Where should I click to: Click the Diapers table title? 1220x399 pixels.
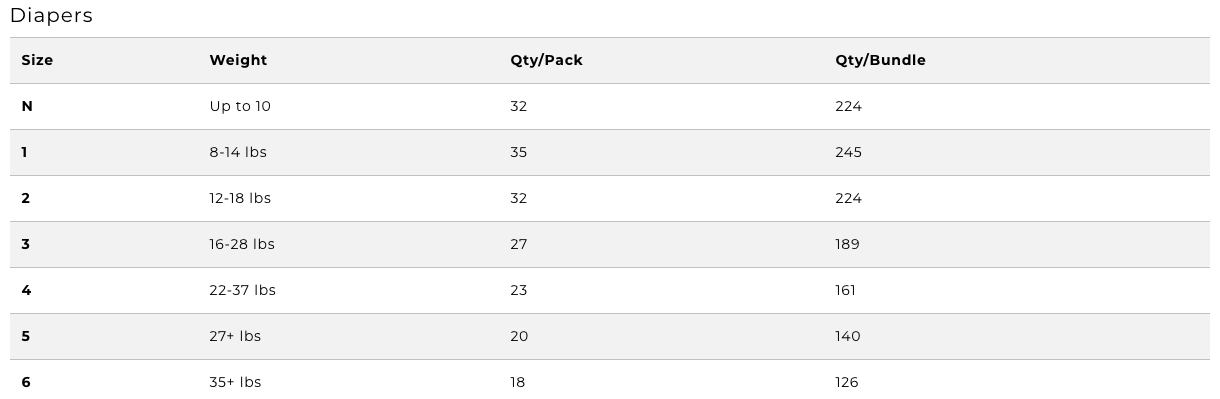51,16
